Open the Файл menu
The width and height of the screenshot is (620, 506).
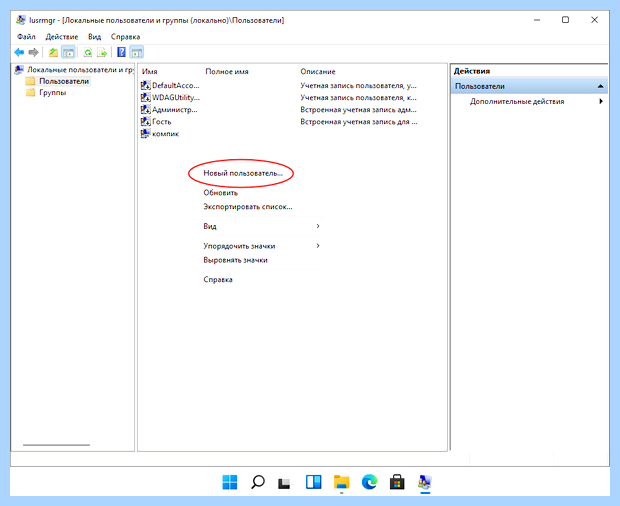(x=26, y=37)
